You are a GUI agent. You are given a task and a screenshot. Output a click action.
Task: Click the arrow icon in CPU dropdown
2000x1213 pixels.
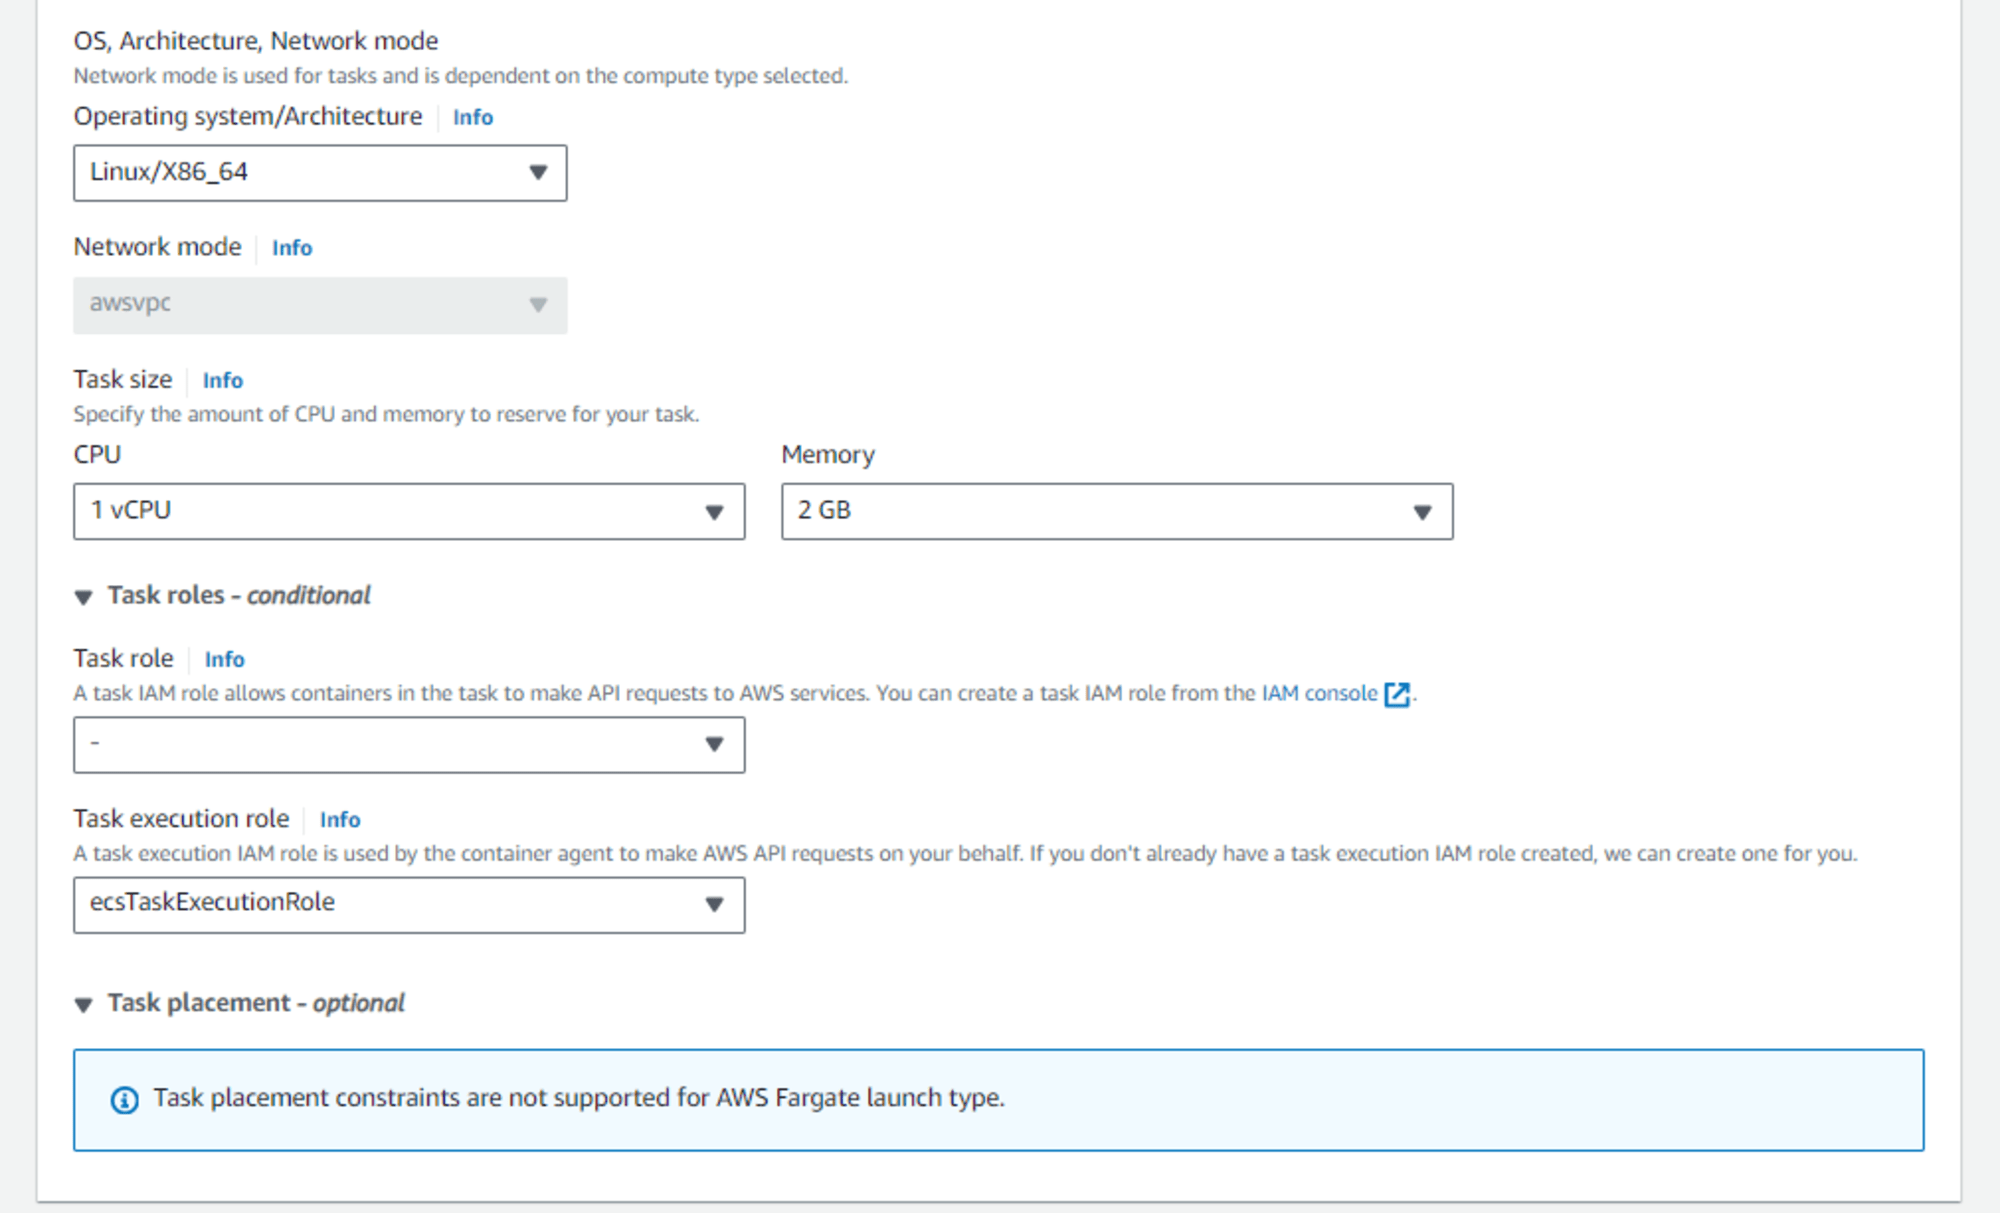pos(714,512)
